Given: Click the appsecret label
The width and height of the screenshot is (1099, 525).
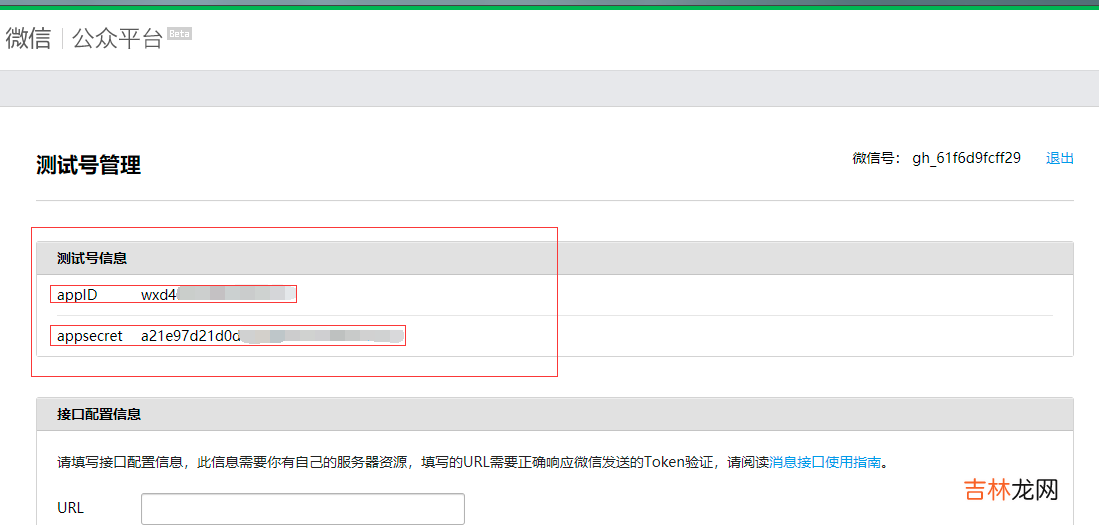Looking at the screenshot, I should 90,336.
